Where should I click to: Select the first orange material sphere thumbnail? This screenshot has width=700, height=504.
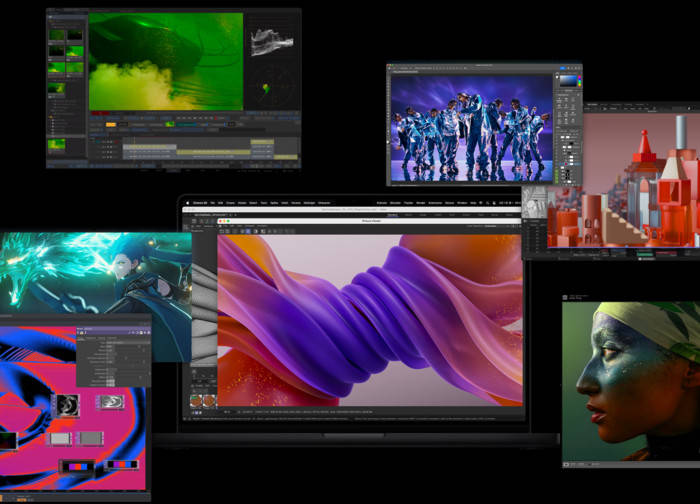(197, 400)
